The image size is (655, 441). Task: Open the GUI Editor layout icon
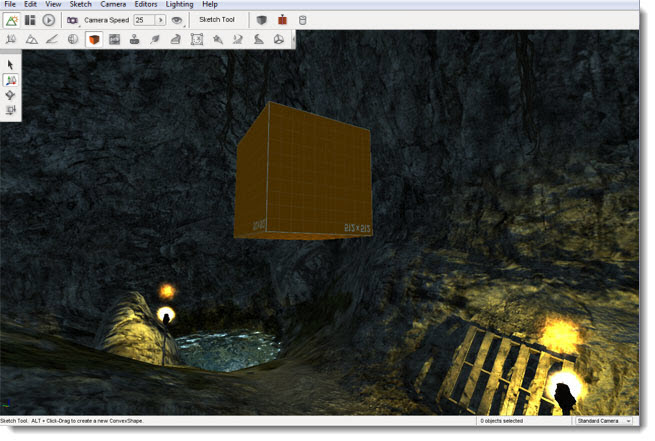[30, 20]
